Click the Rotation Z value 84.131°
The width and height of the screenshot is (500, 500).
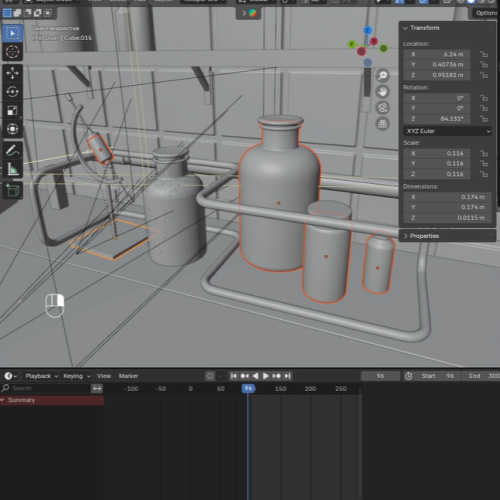pos(437,119)
